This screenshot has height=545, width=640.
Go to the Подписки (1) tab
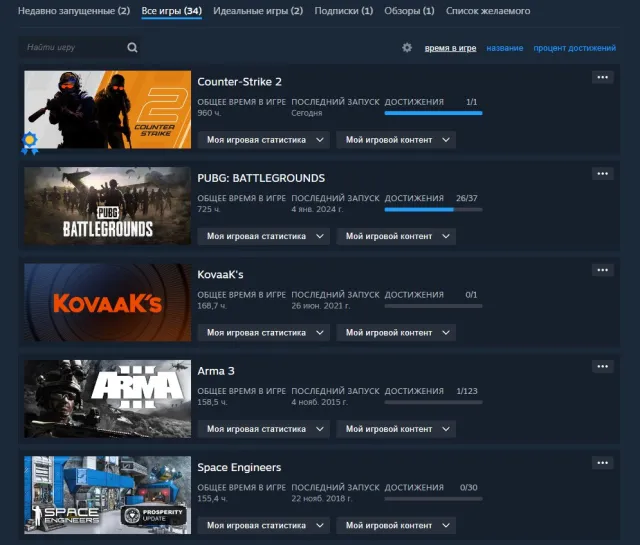point(344,11)
